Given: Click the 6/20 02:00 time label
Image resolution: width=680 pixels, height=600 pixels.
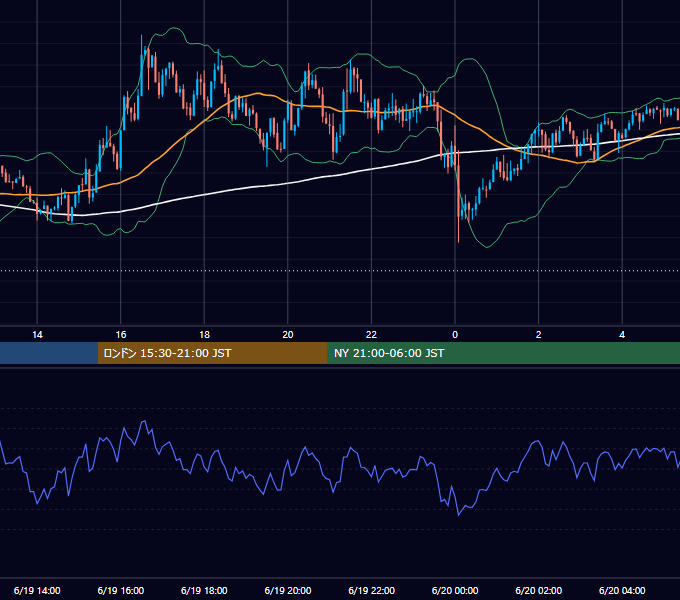Looking at the screenshot, I should pos(539,590).
